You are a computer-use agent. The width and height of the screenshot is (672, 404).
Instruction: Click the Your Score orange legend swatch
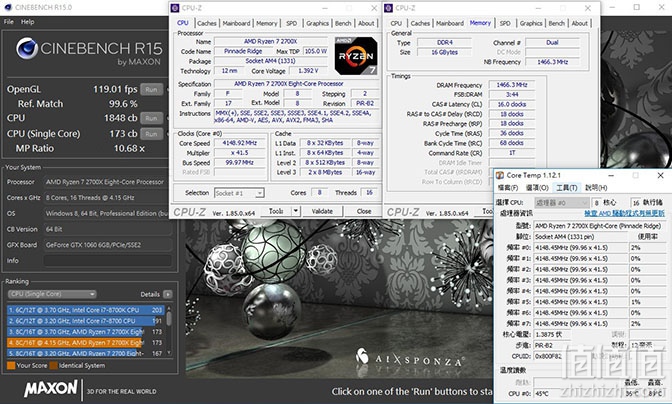(x=11, y=365)
